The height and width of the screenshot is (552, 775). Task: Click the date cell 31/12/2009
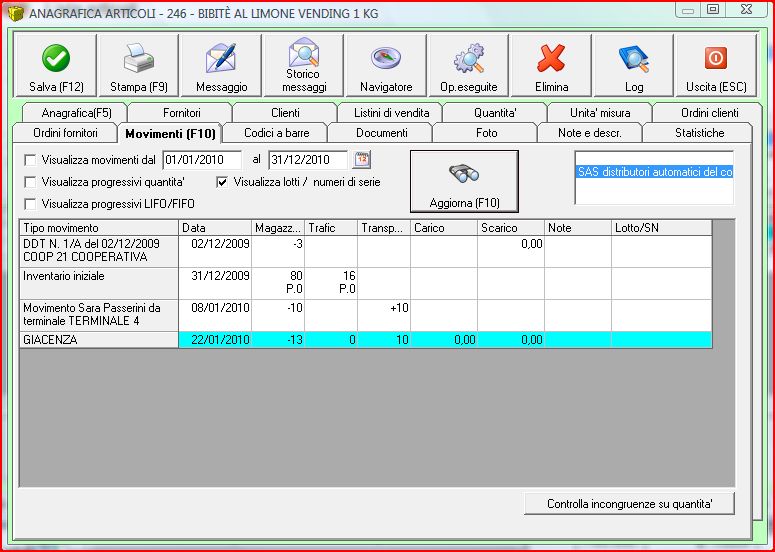click(215, 283)
